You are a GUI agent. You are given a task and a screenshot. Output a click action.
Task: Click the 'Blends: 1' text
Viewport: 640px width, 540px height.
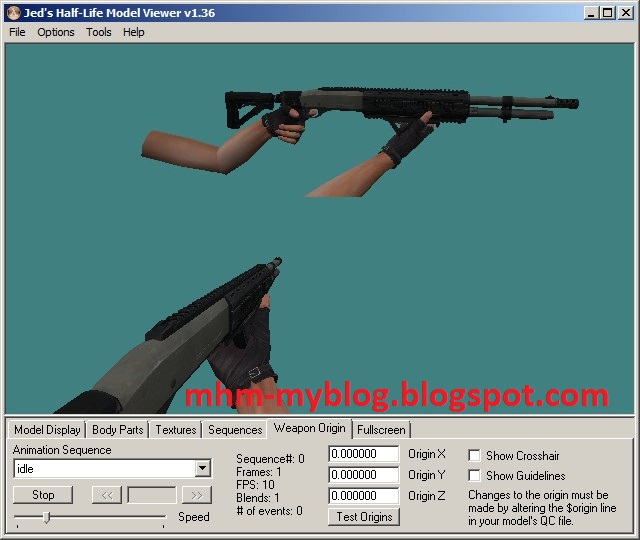[x=258, y=498]
